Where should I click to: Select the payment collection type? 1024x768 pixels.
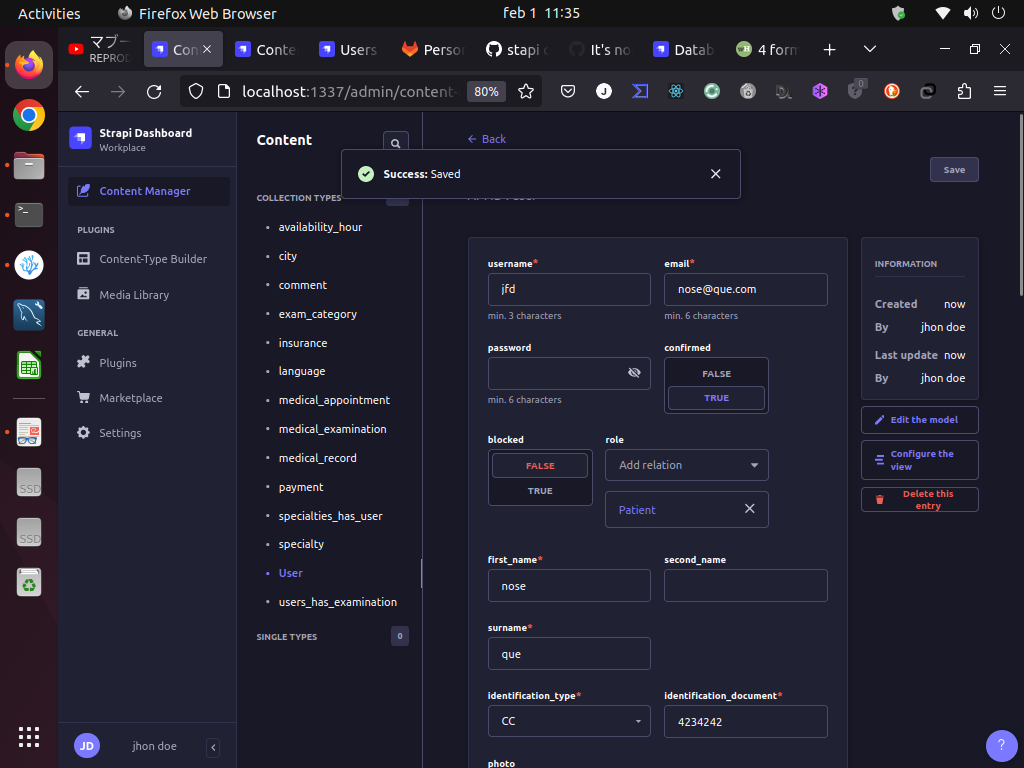click(300, 487)
